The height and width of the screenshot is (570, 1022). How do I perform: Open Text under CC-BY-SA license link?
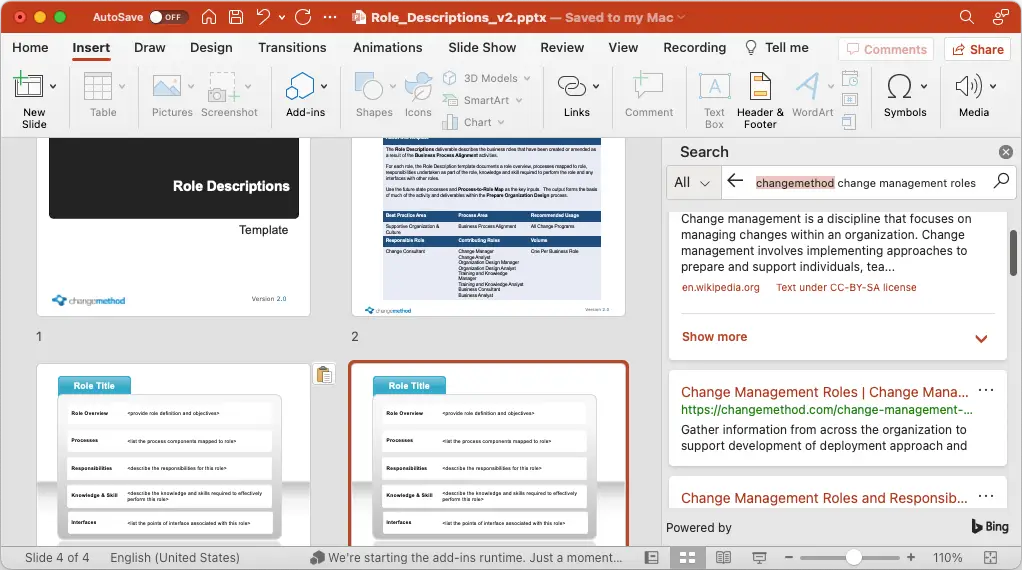(x=846, y=287)
